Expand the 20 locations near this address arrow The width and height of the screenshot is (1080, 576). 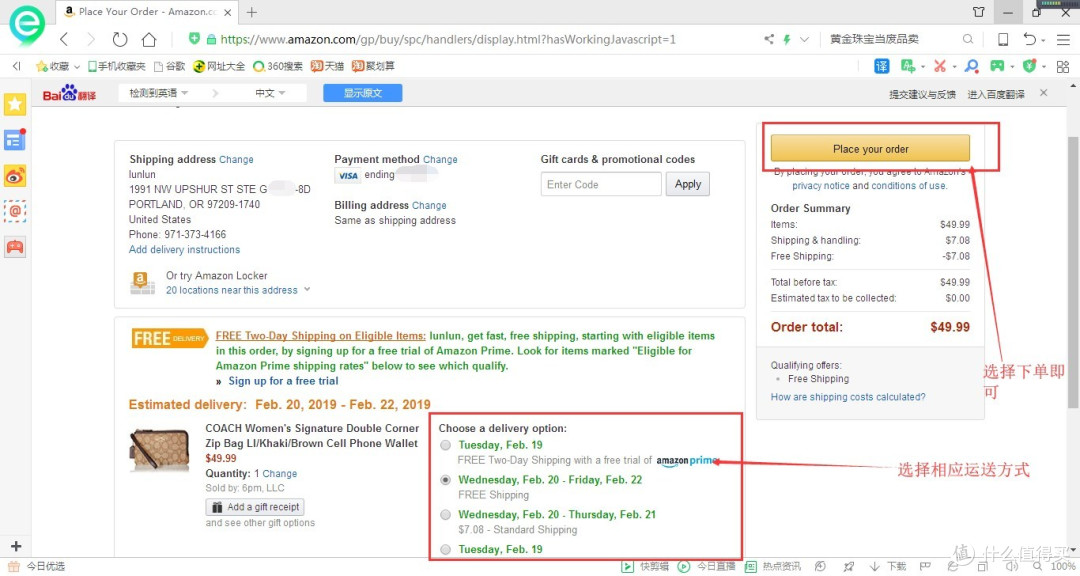(x=307, y=289)
